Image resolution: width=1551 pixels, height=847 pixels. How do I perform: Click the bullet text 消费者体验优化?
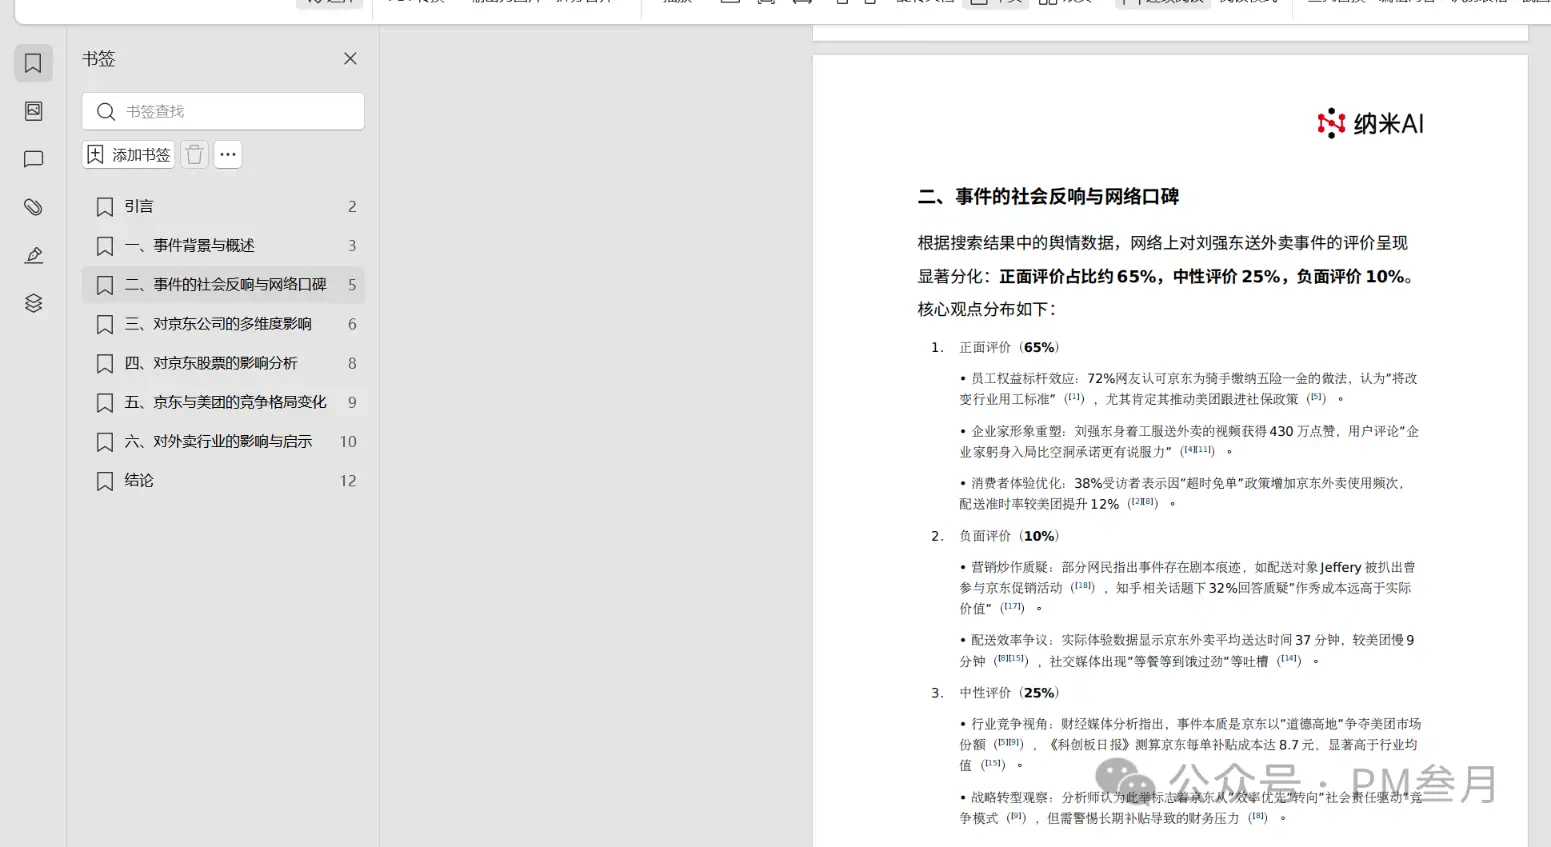click(x=1018, y=483)
